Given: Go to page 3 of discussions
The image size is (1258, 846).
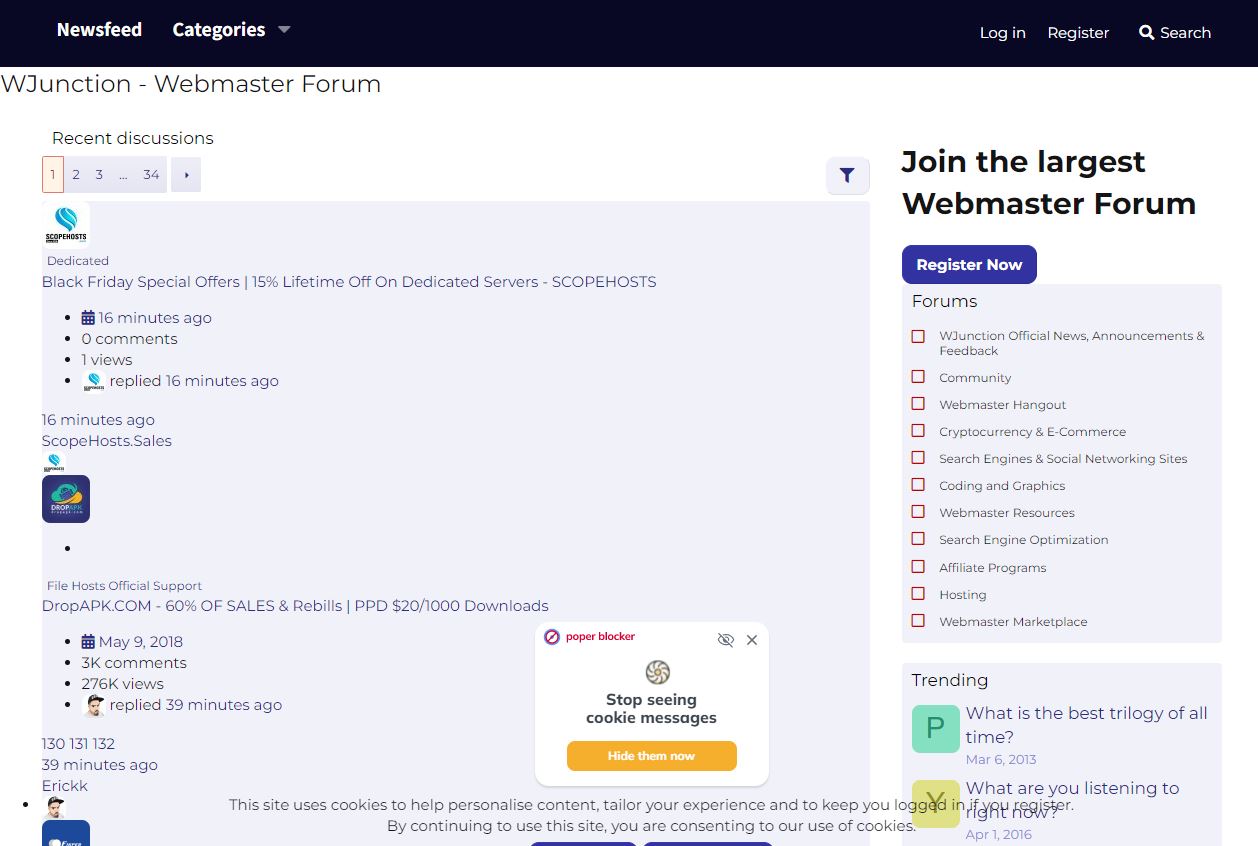Looking at the screenshot, I should [99, 175].
